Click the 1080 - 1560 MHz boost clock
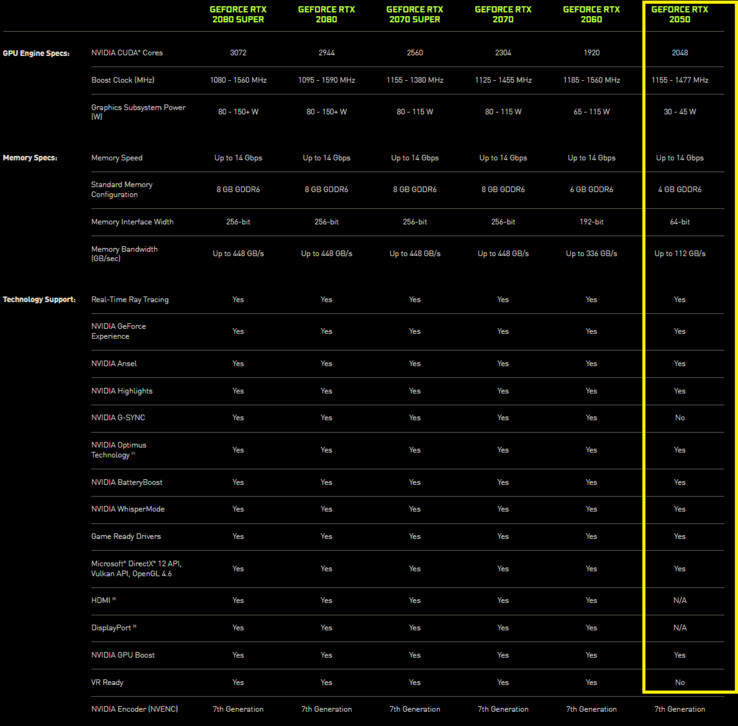738x726 pixels. tap(238, 80)
